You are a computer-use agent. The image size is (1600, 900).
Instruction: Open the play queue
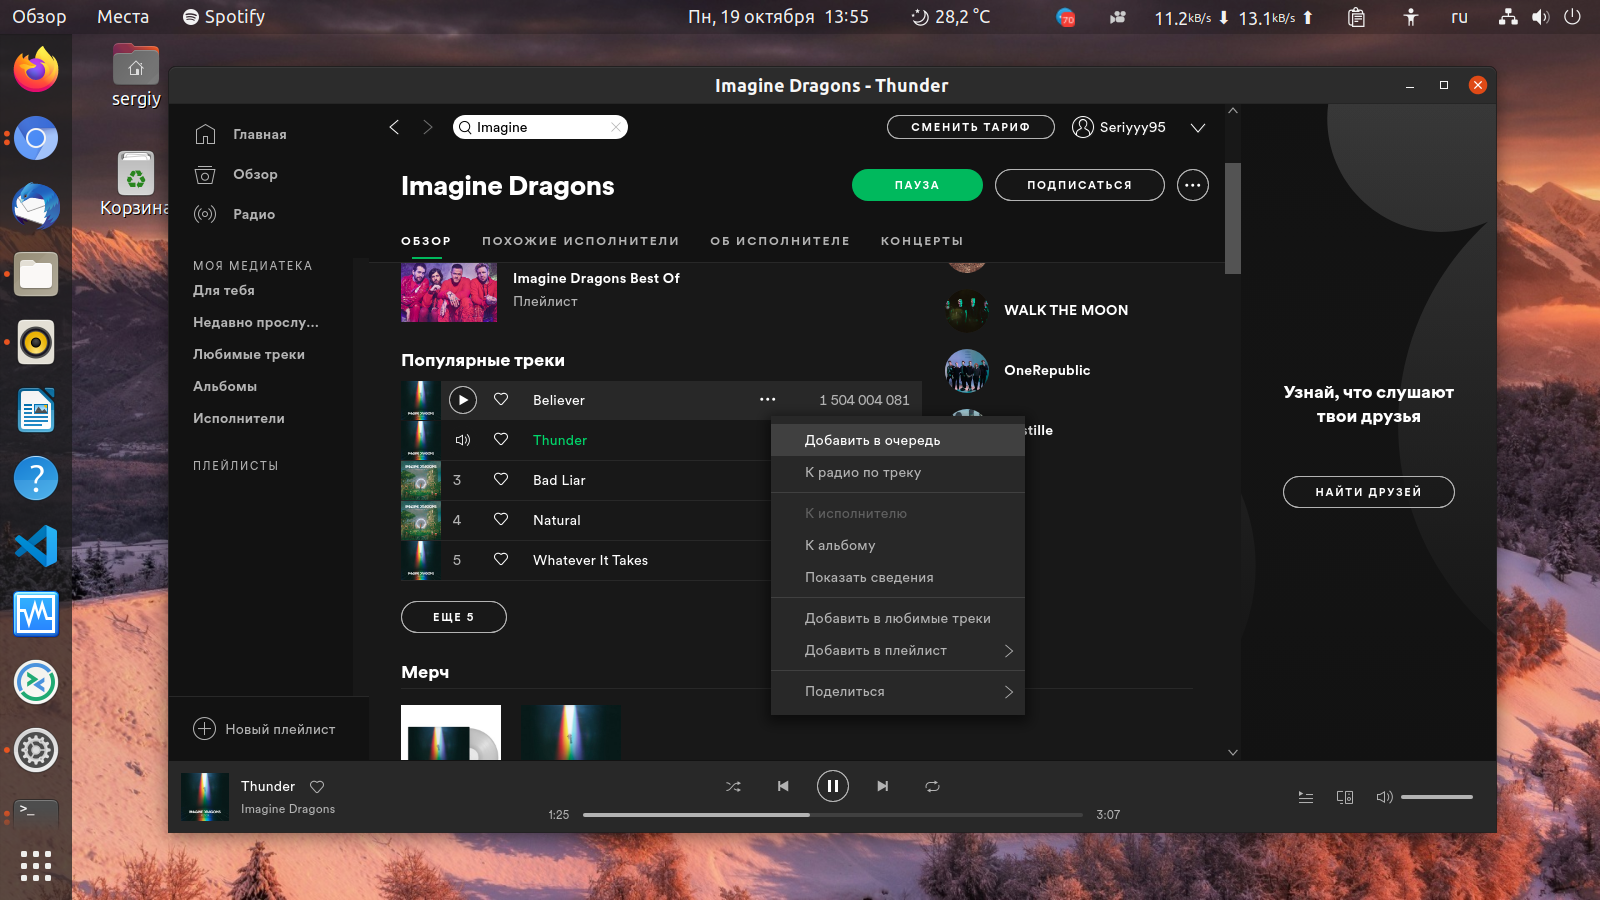pyautogui.click(x=1305, y=797)
